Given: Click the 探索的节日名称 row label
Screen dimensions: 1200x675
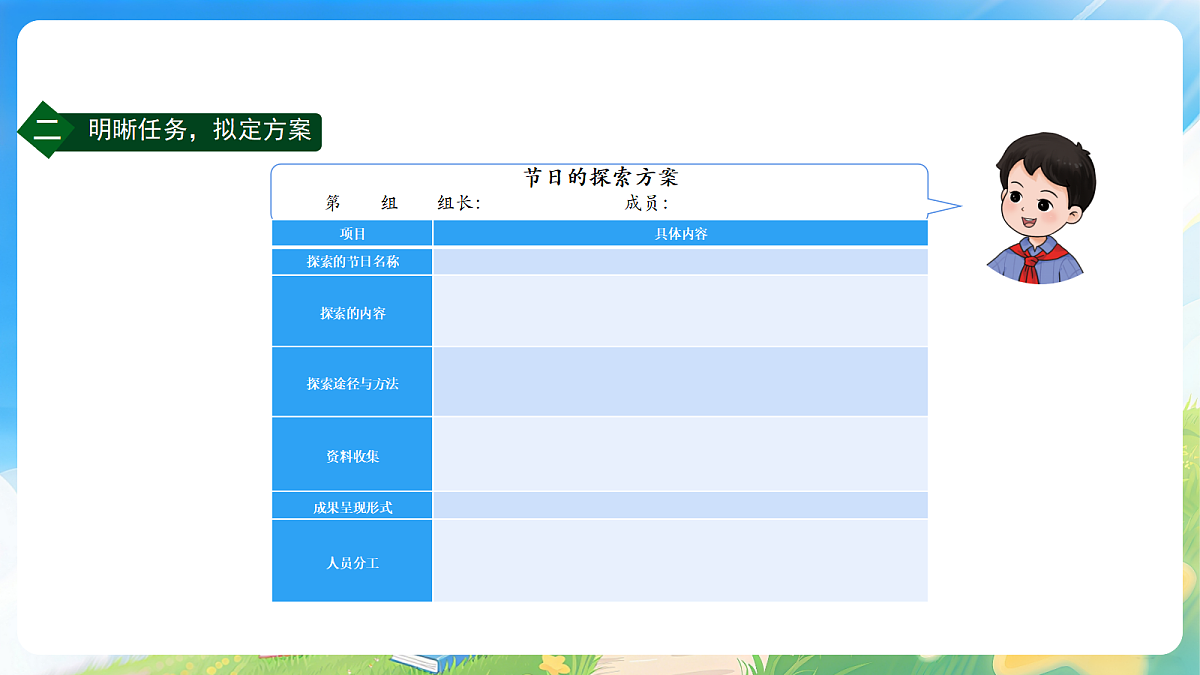Looking at the screenshot, I should (352, 262).
